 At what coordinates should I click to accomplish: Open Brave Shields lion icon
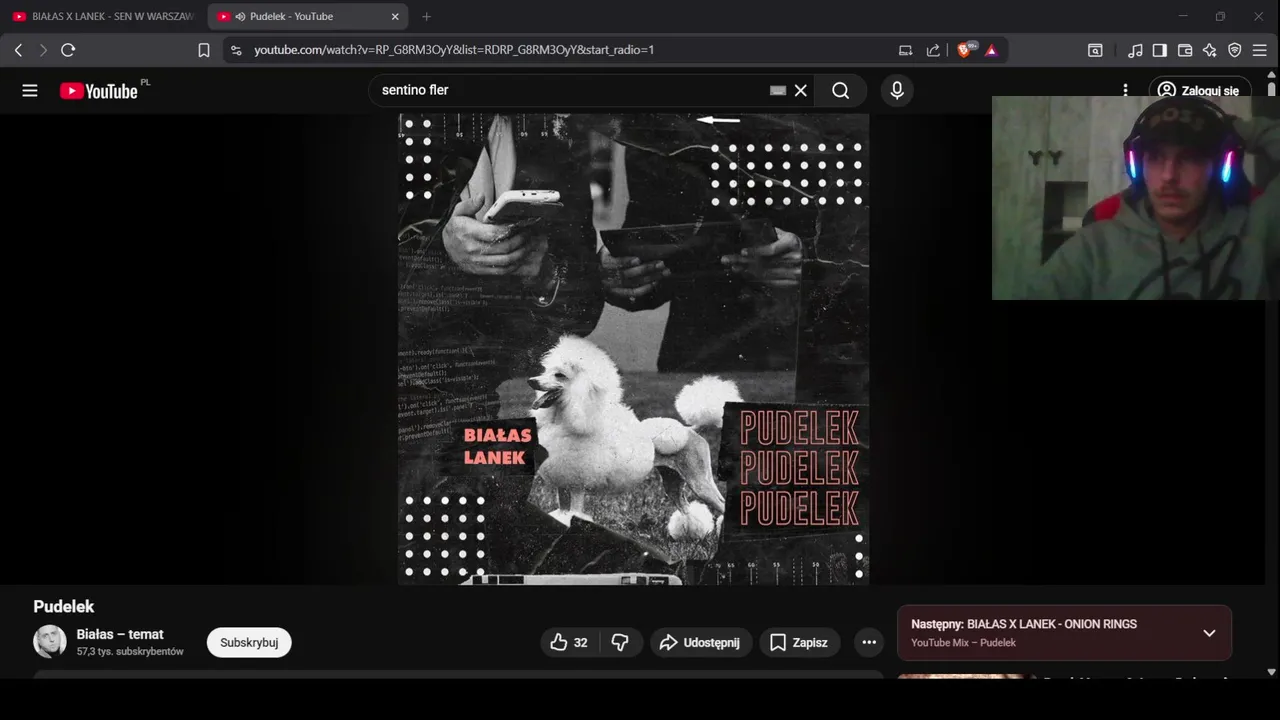(965, 50)
